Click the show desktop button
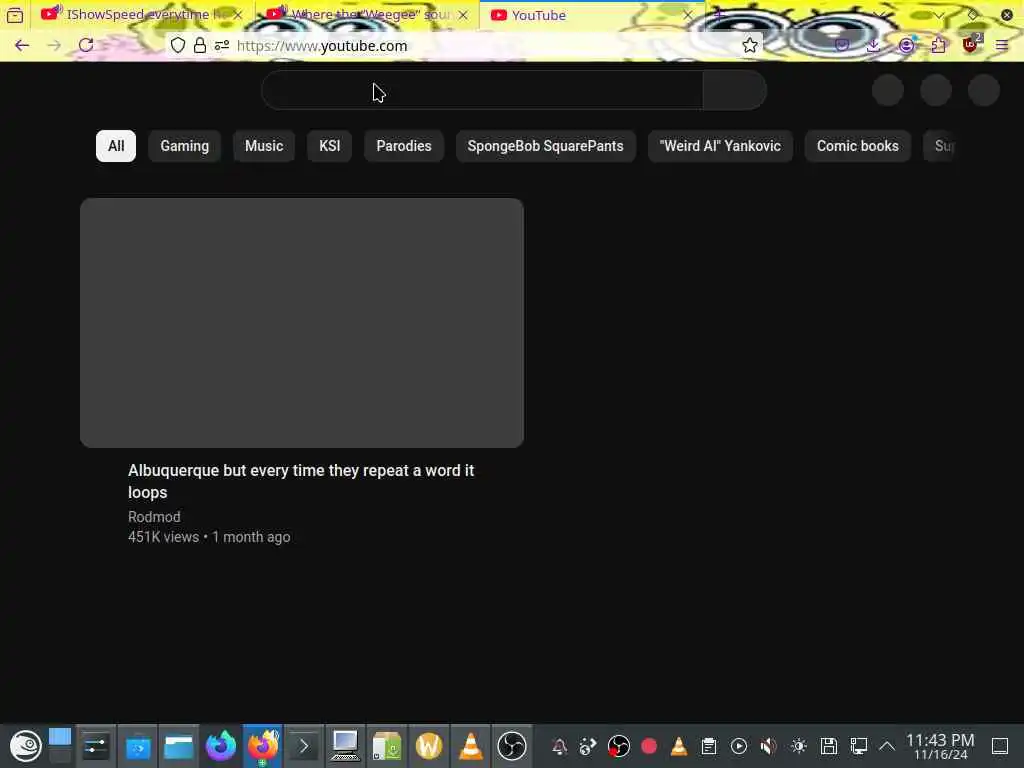Screen dimensions: 1024x768 coord(1000,746)
